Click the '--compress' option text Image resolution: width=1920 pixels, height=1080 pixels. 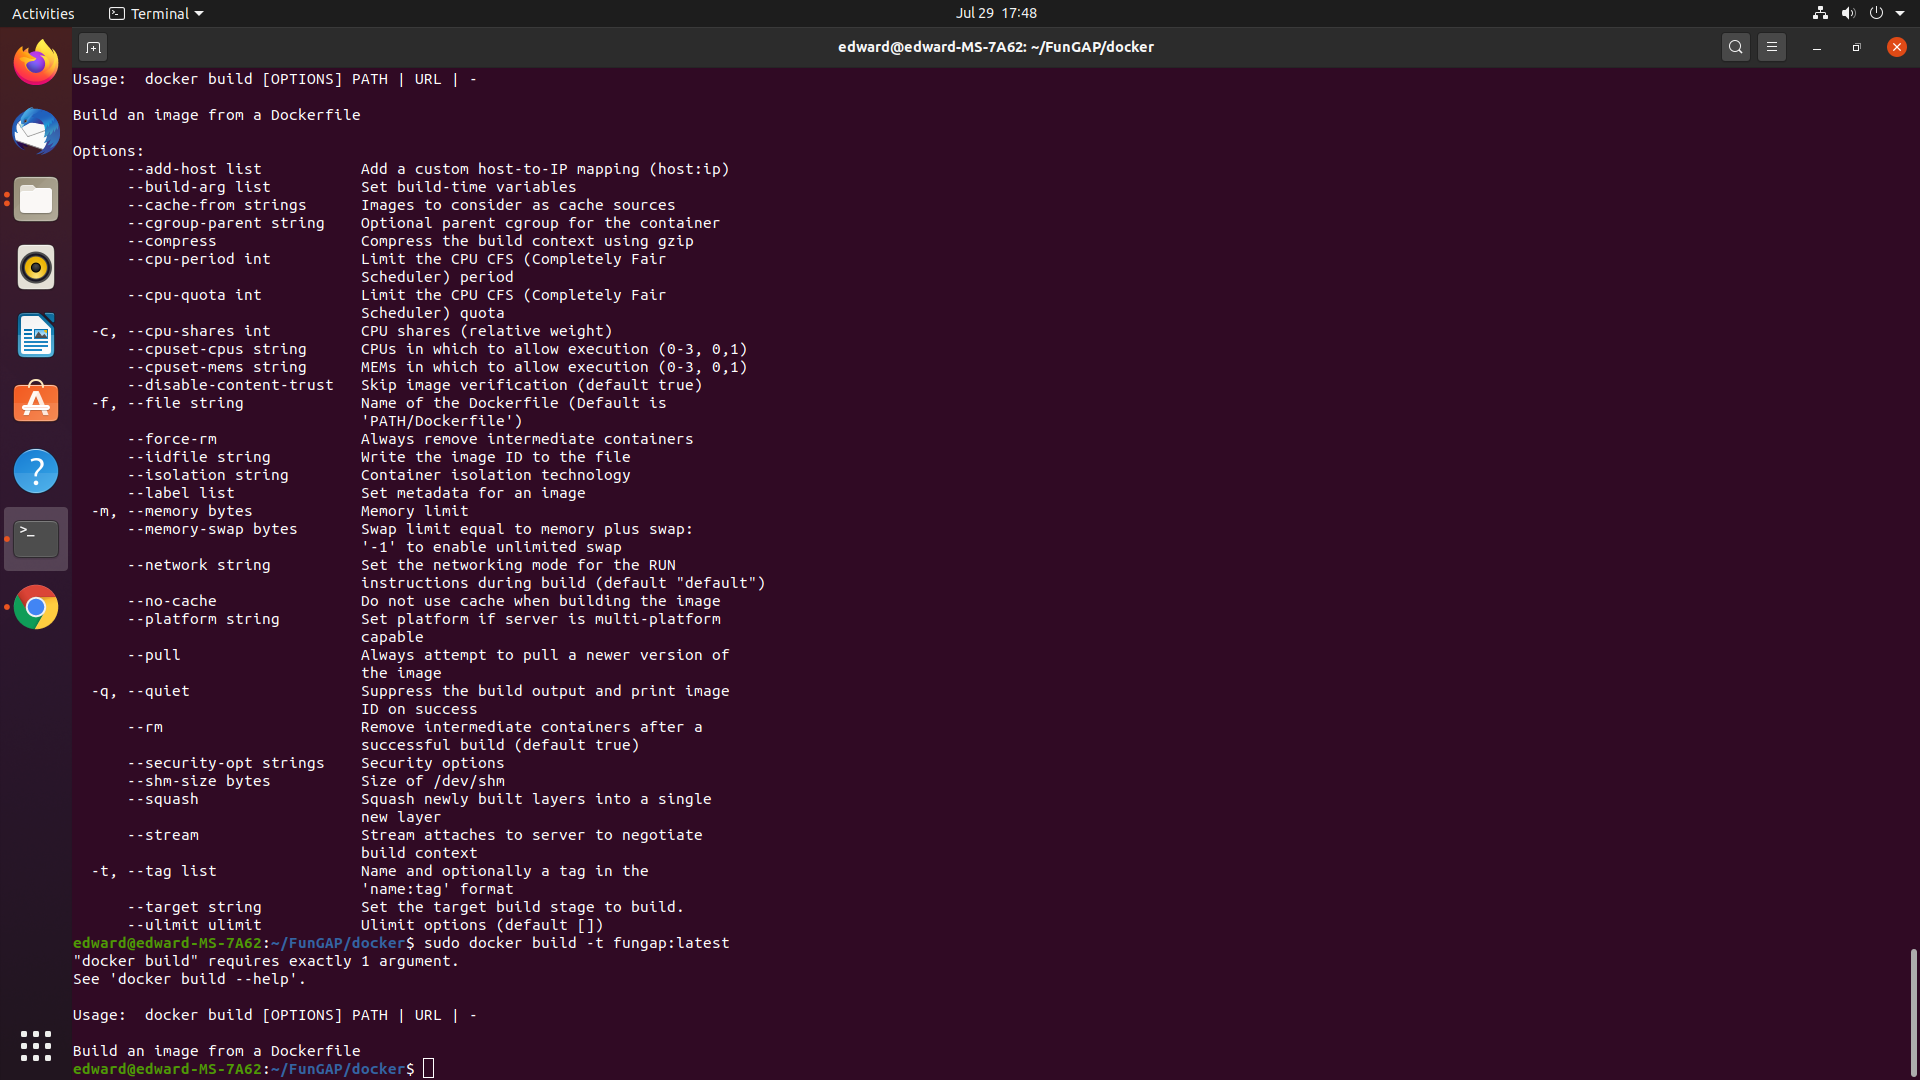(172, 241)
